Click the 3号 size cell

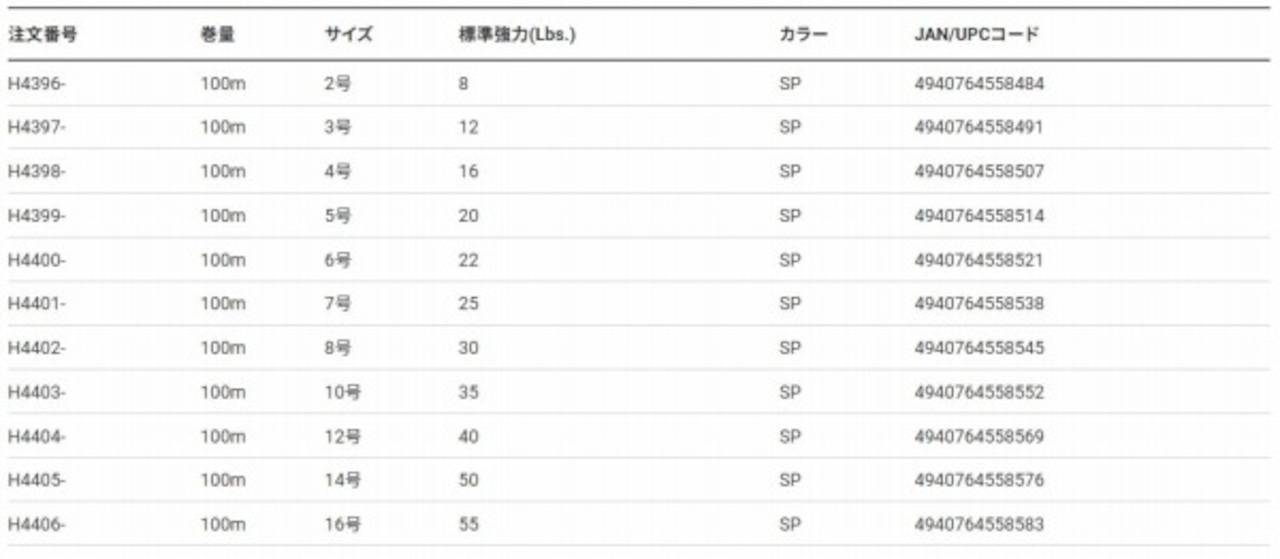click(x=338, y=128)
